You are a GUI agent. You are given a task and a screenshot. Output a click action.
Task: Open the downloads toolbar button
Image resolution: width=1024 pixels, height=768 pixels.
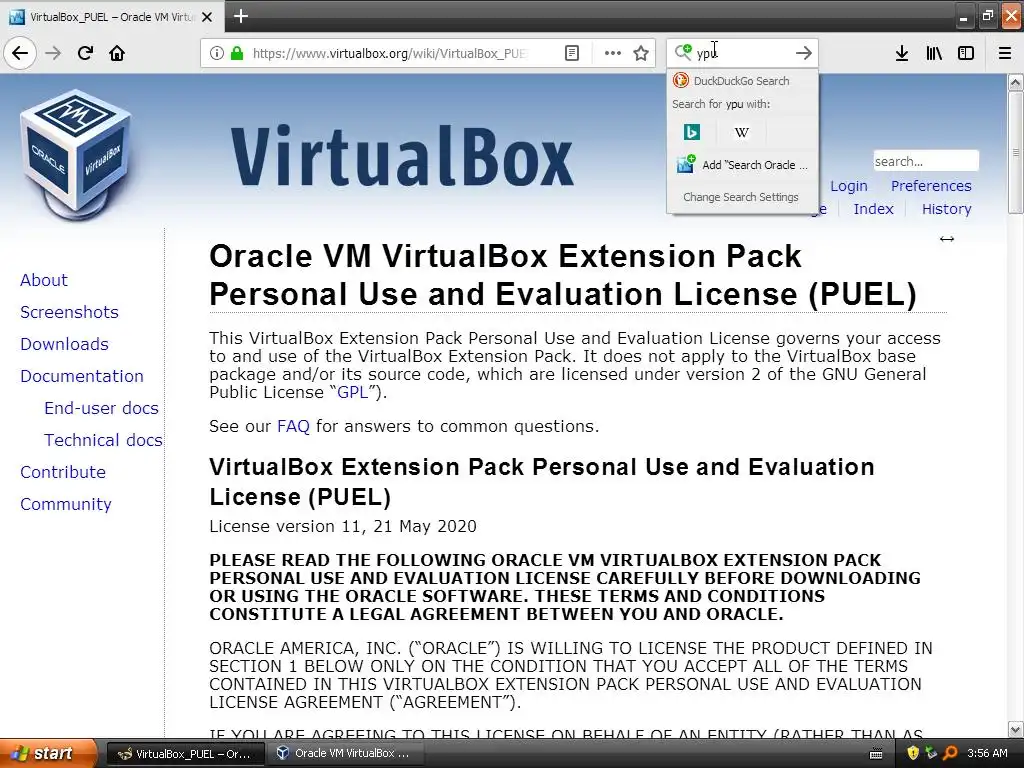coord(902,53)
